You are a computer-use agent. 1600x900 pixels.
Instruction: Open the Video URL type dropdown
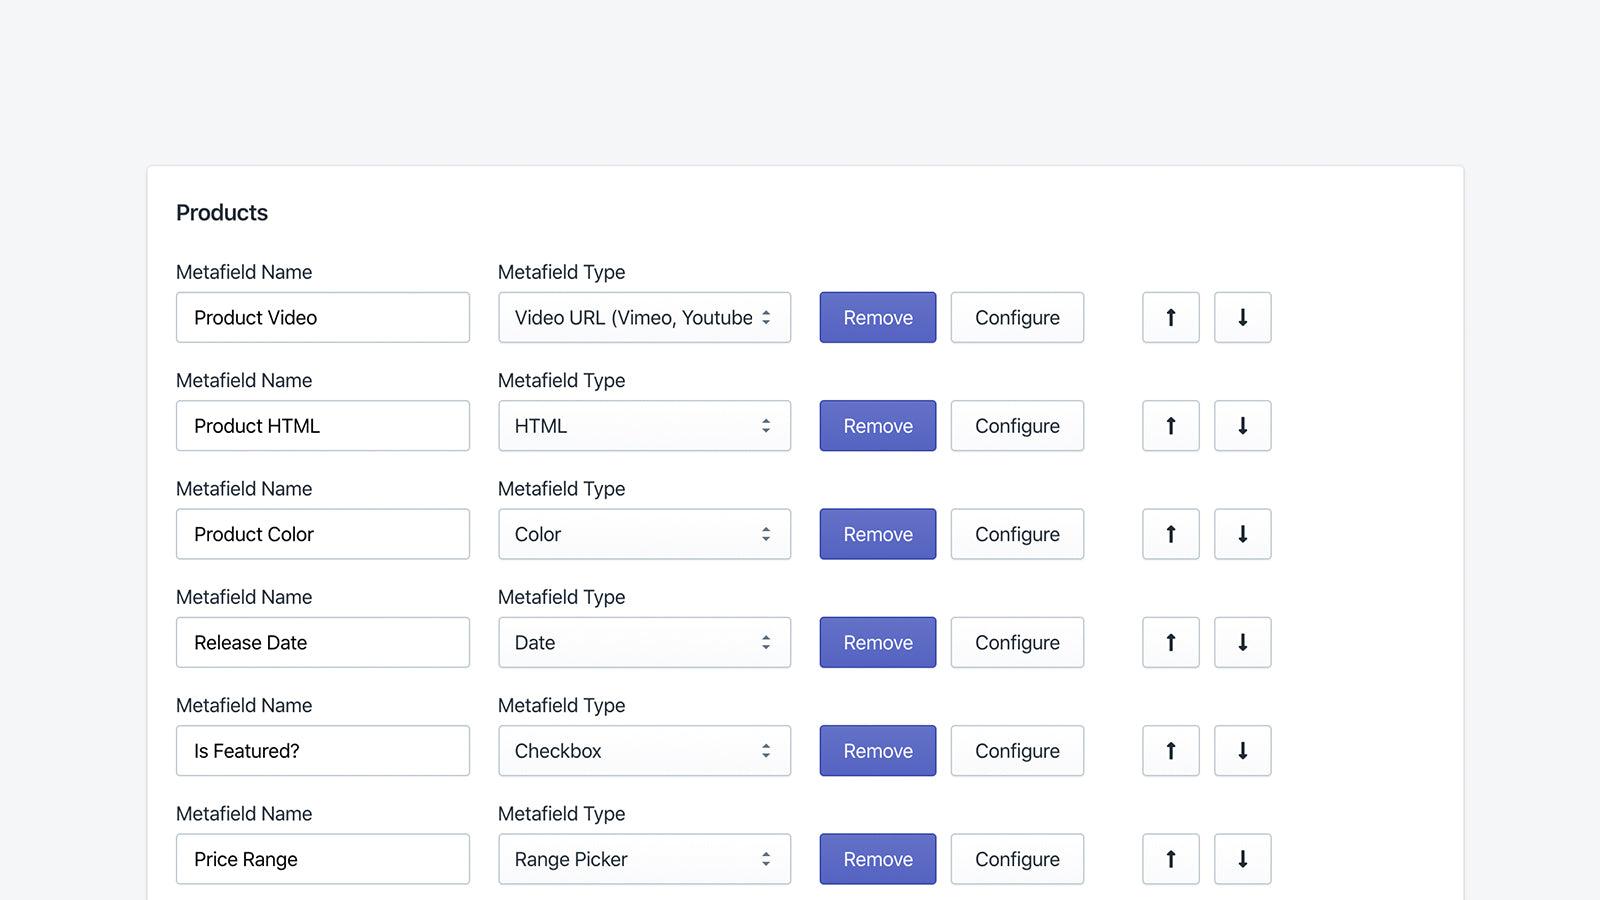[644, 317]
